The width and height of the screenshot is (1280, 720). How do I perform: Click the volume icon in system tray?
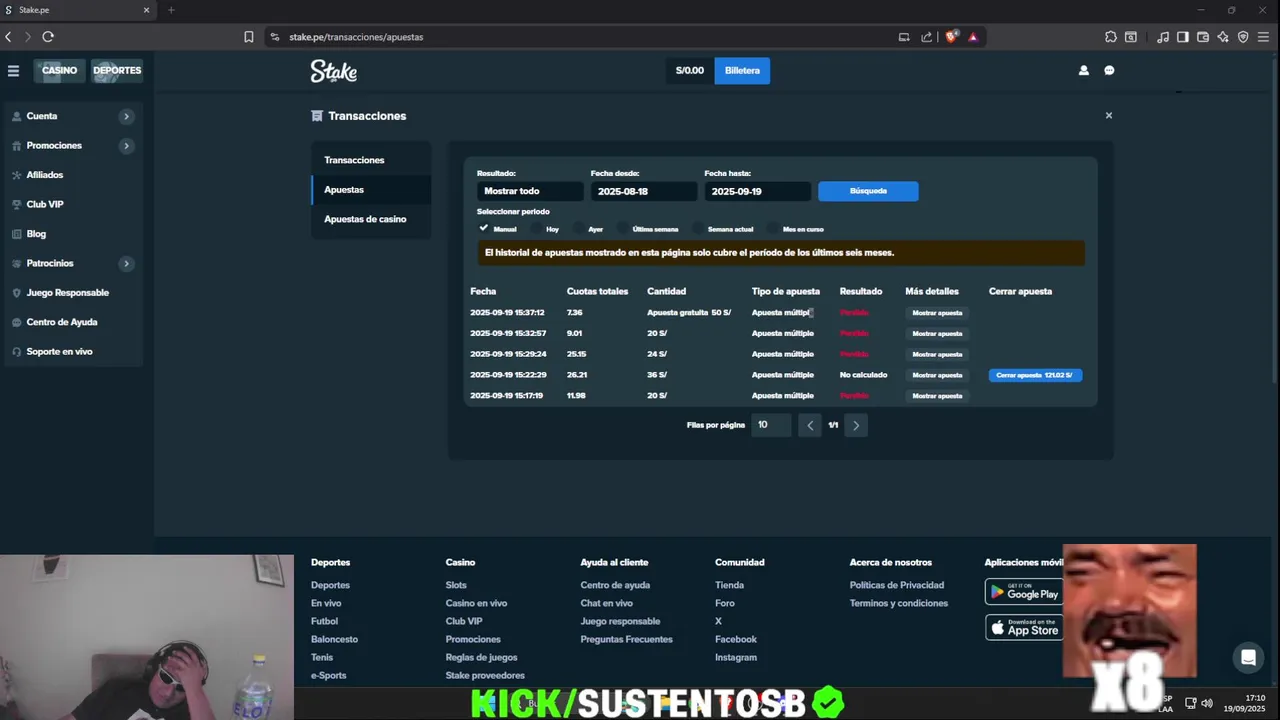(x=1207, y=703)
